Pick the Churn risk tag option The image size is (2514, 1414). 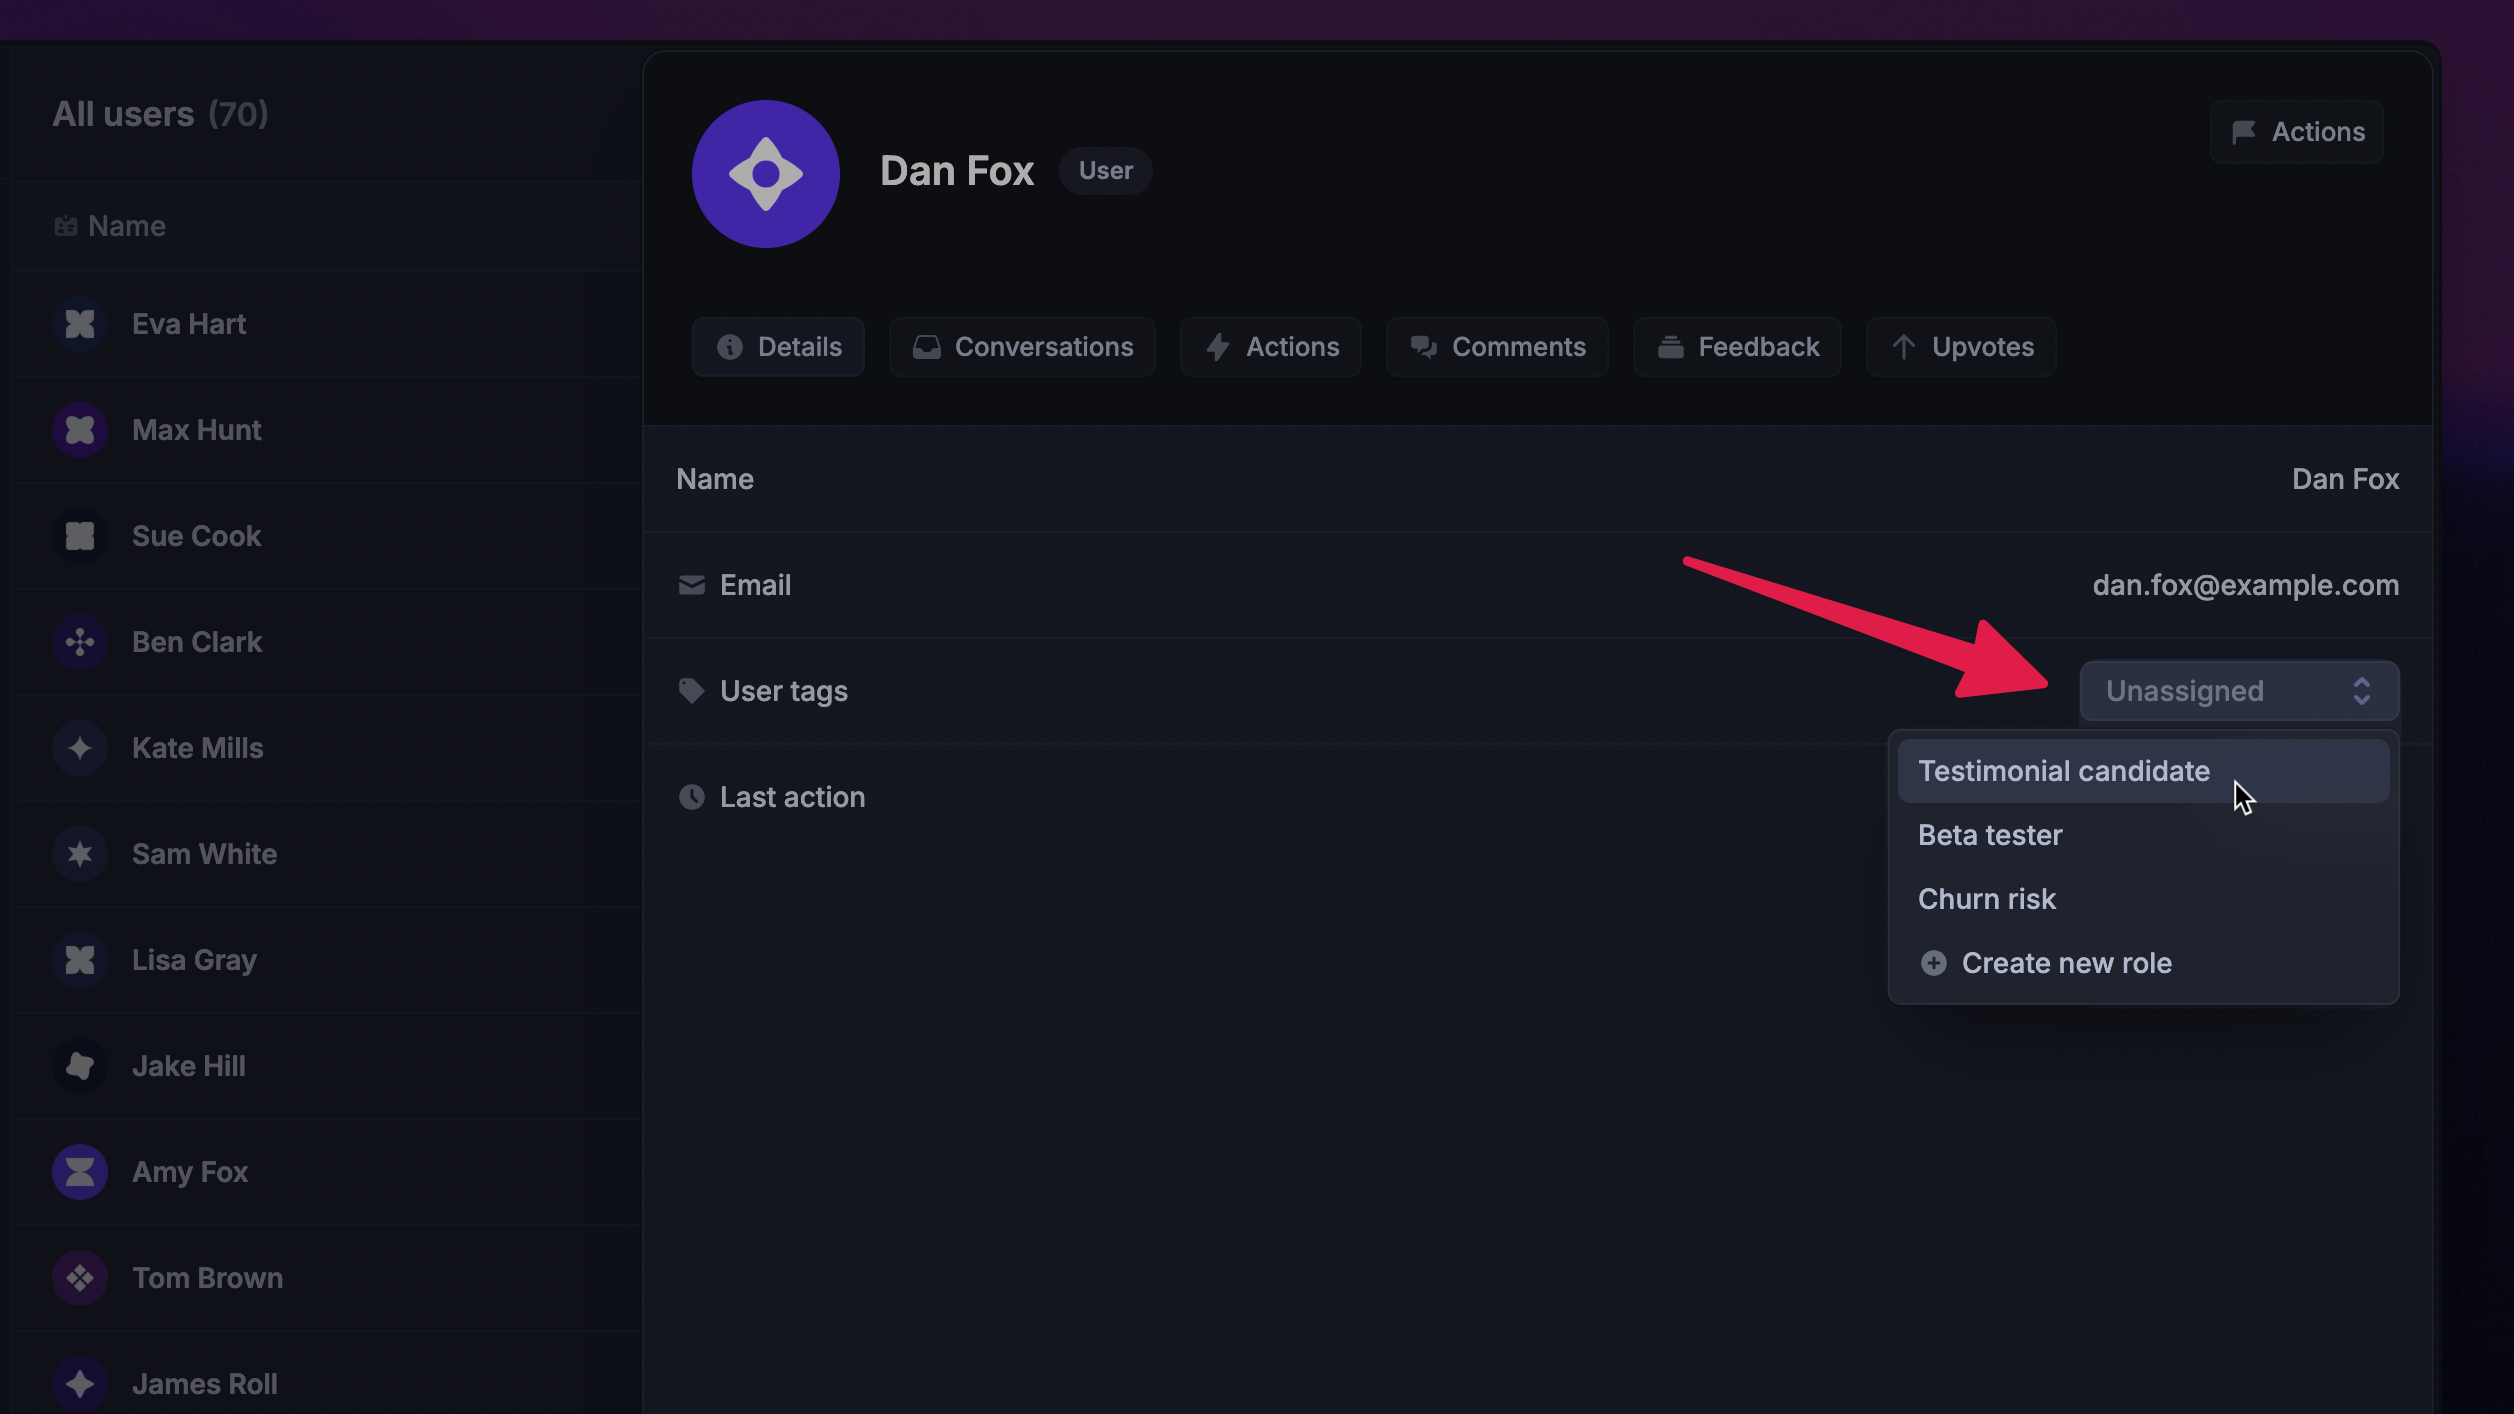(x=1986, y=899)
